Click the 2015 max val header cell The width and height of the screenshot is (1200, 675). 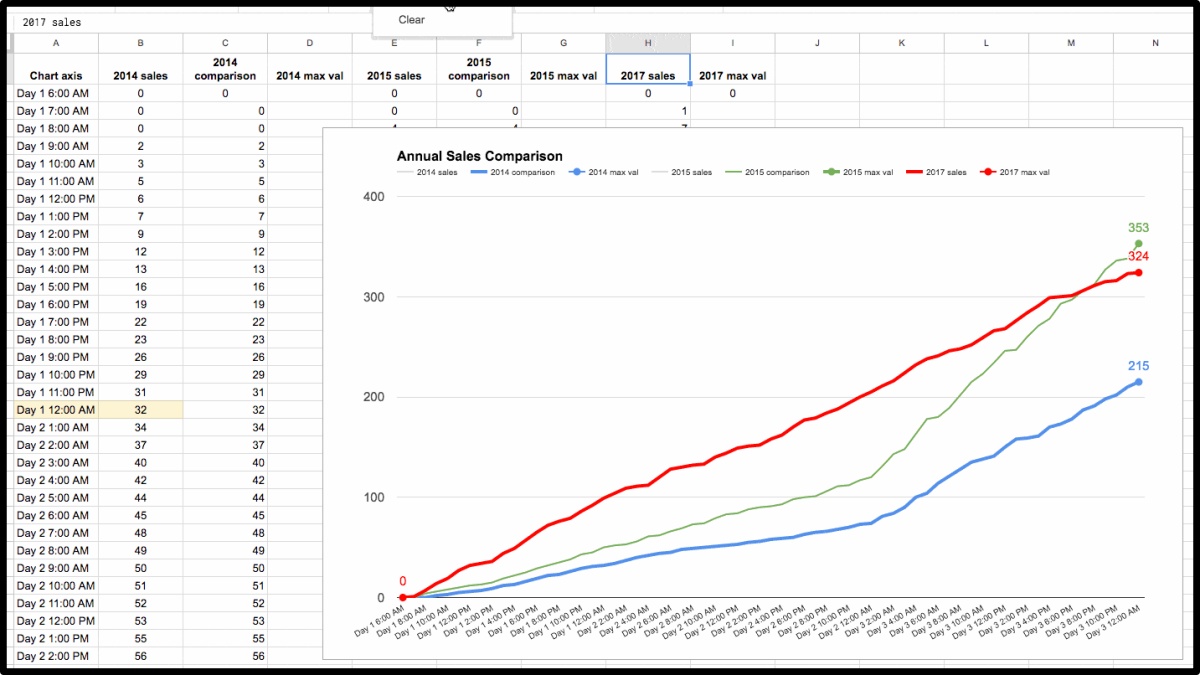(563, 75)
